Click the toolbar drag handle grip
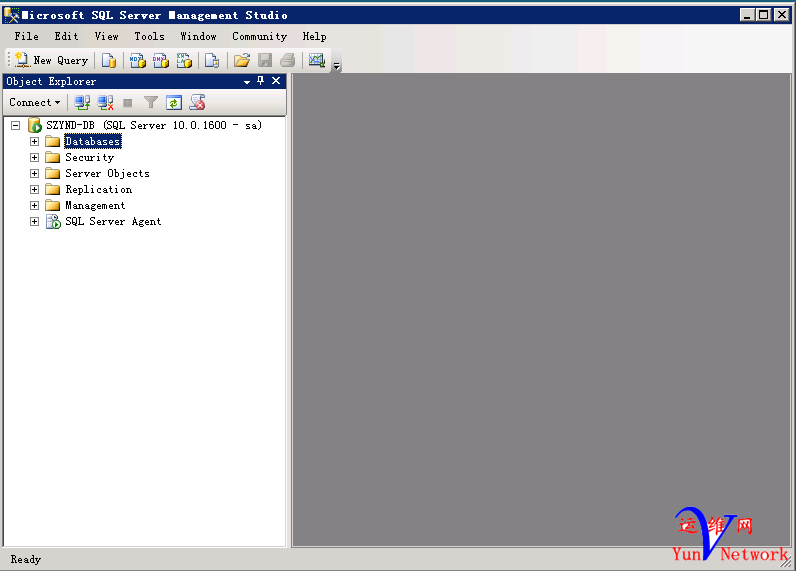This screenshot has width=796, height=571. [x=9, y=60]
